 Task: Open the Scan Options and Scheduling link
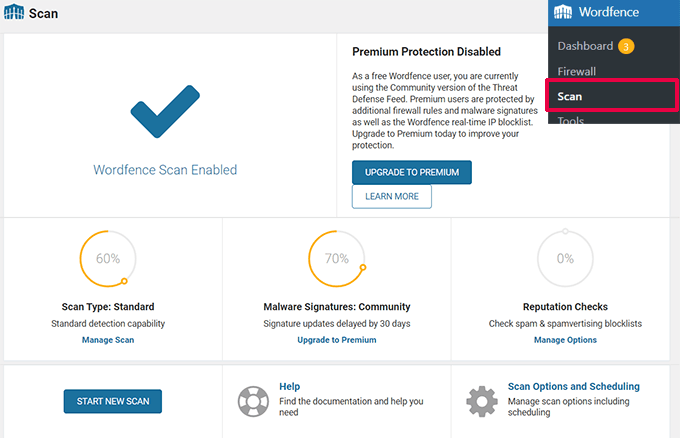tap(573, 386)
